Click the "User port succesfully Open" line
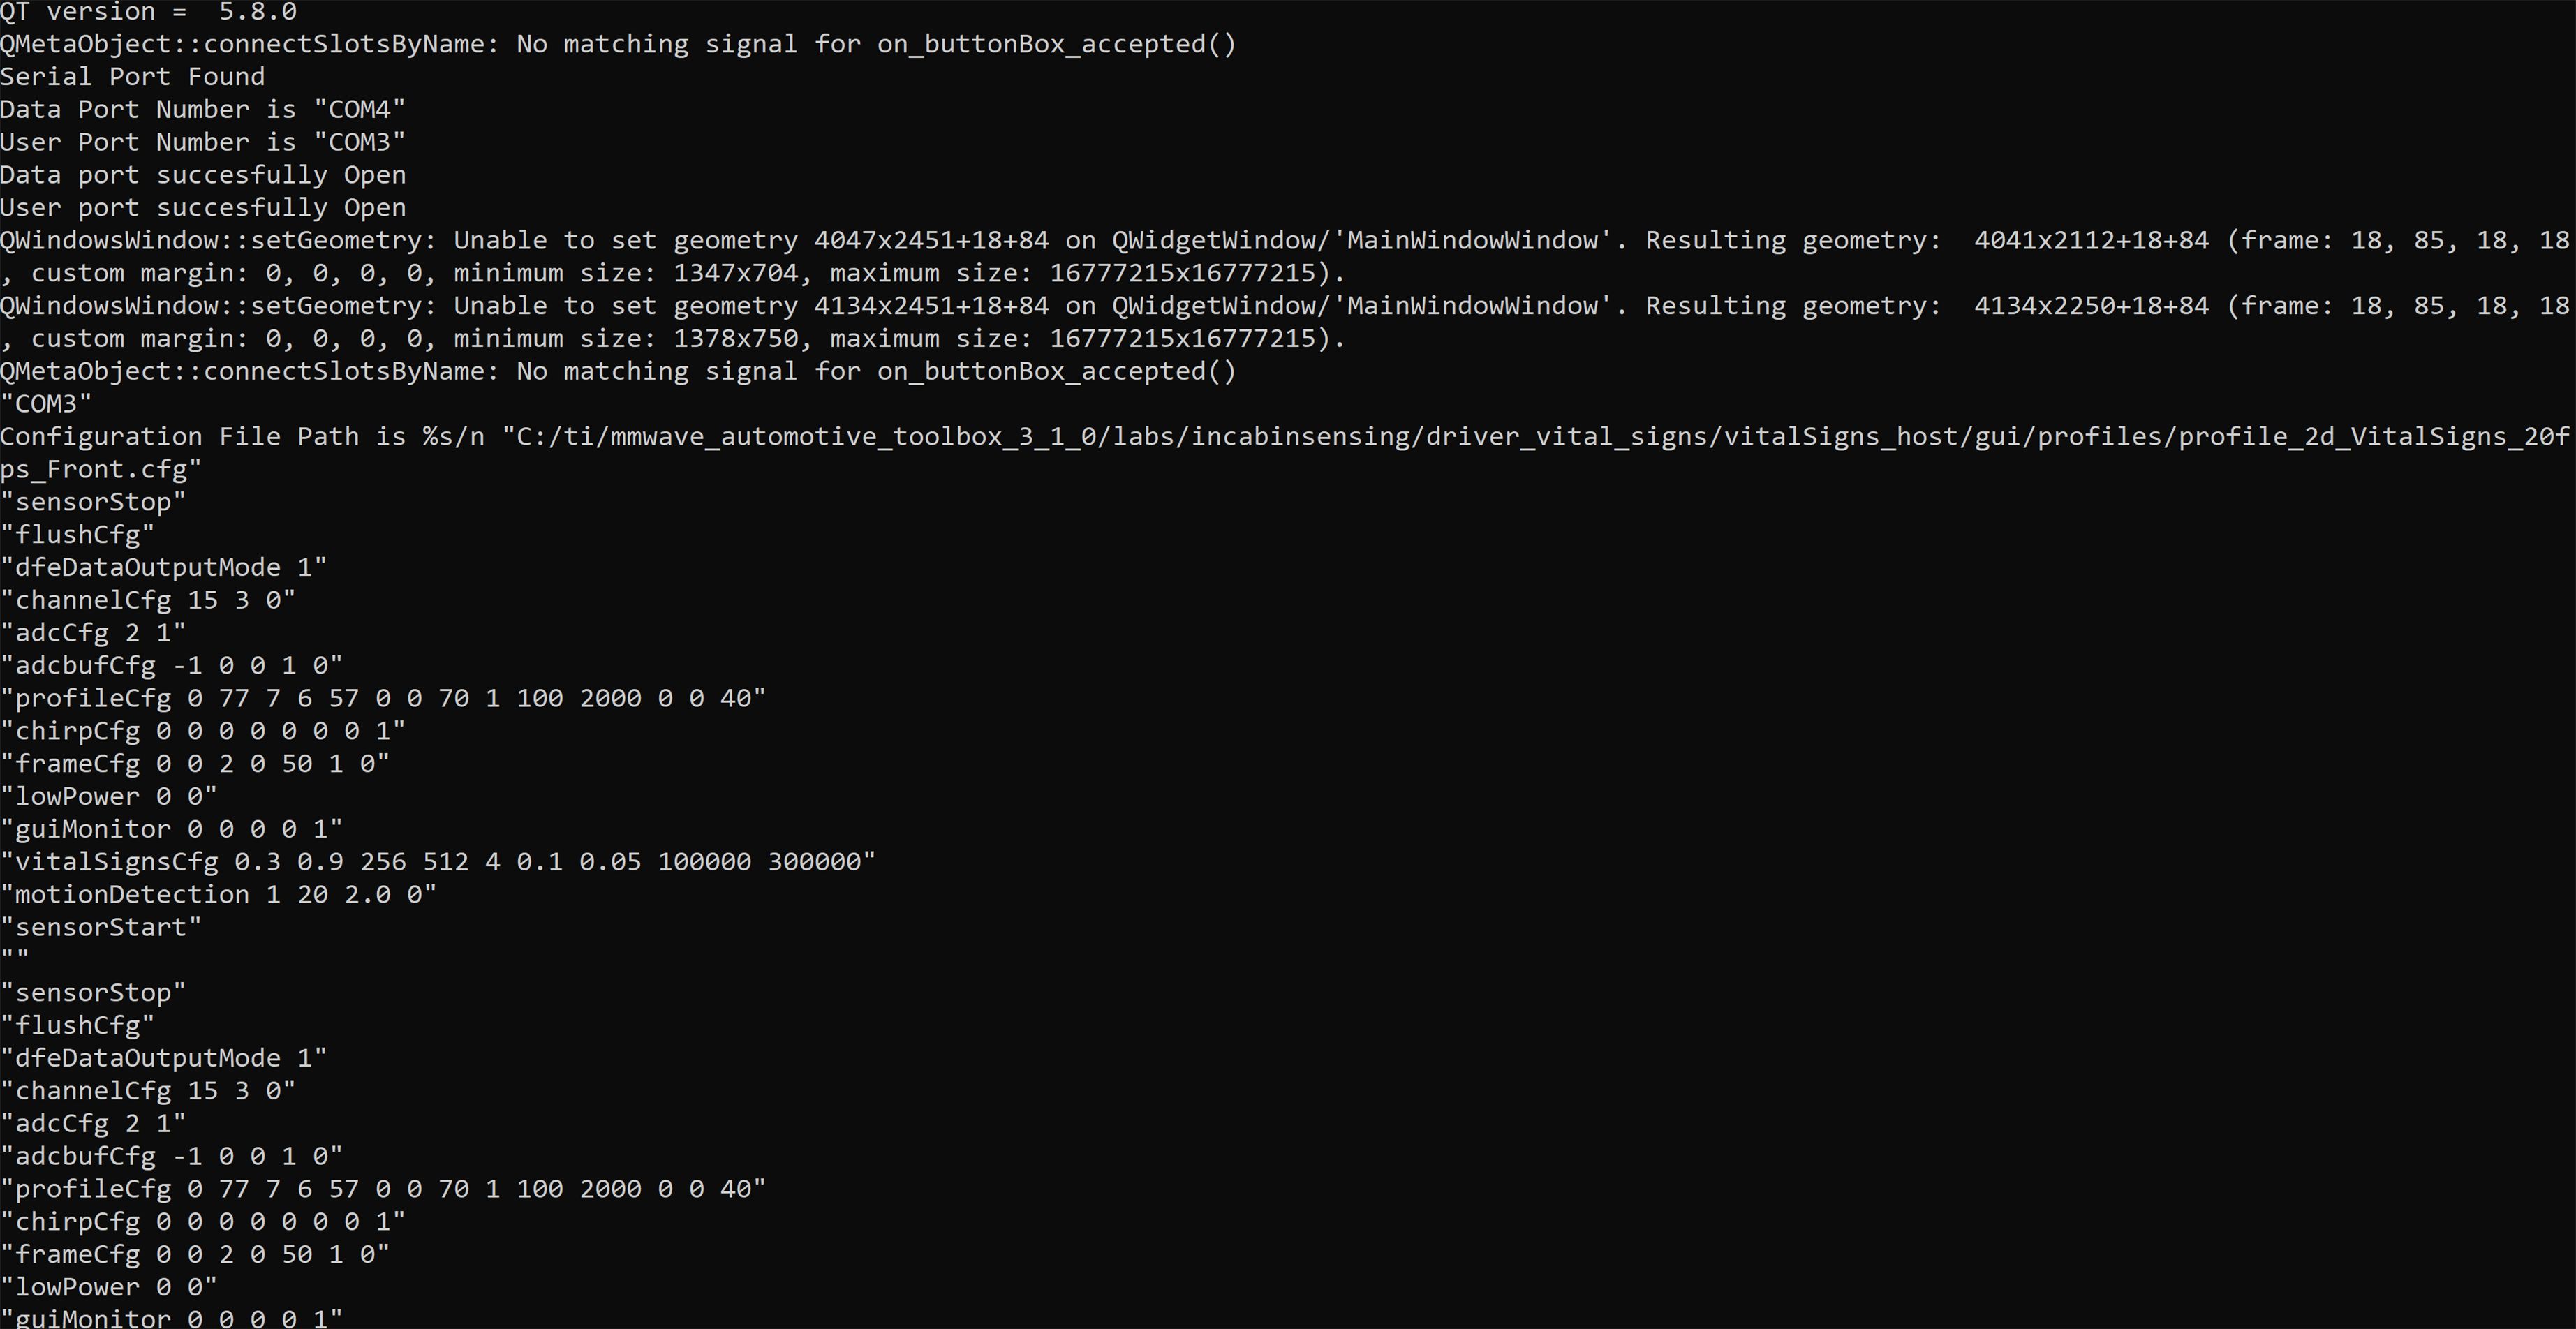This screenshot has width=2576, height=1329. (x=203, y=208)
